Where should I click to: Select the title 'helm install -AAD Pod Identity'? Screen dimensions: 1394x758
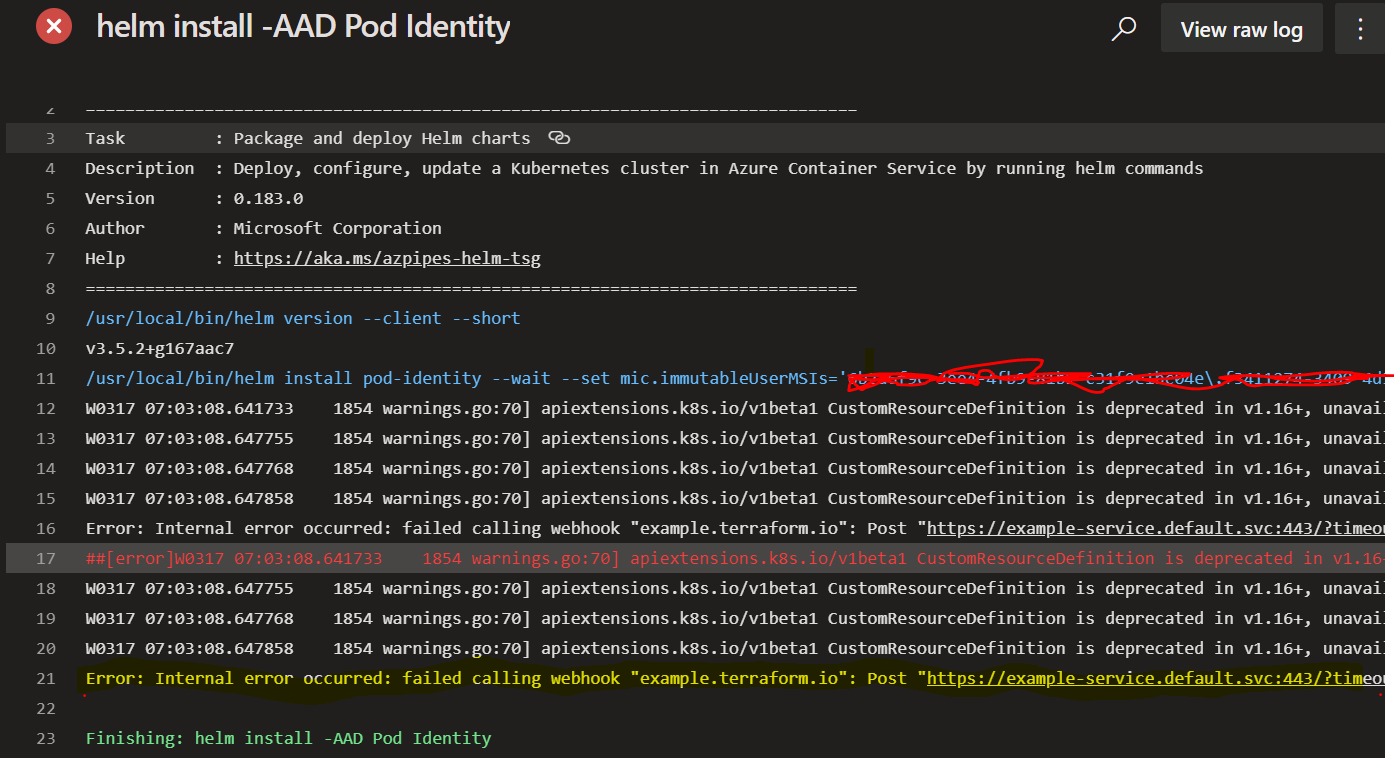(x=303, y=27)
